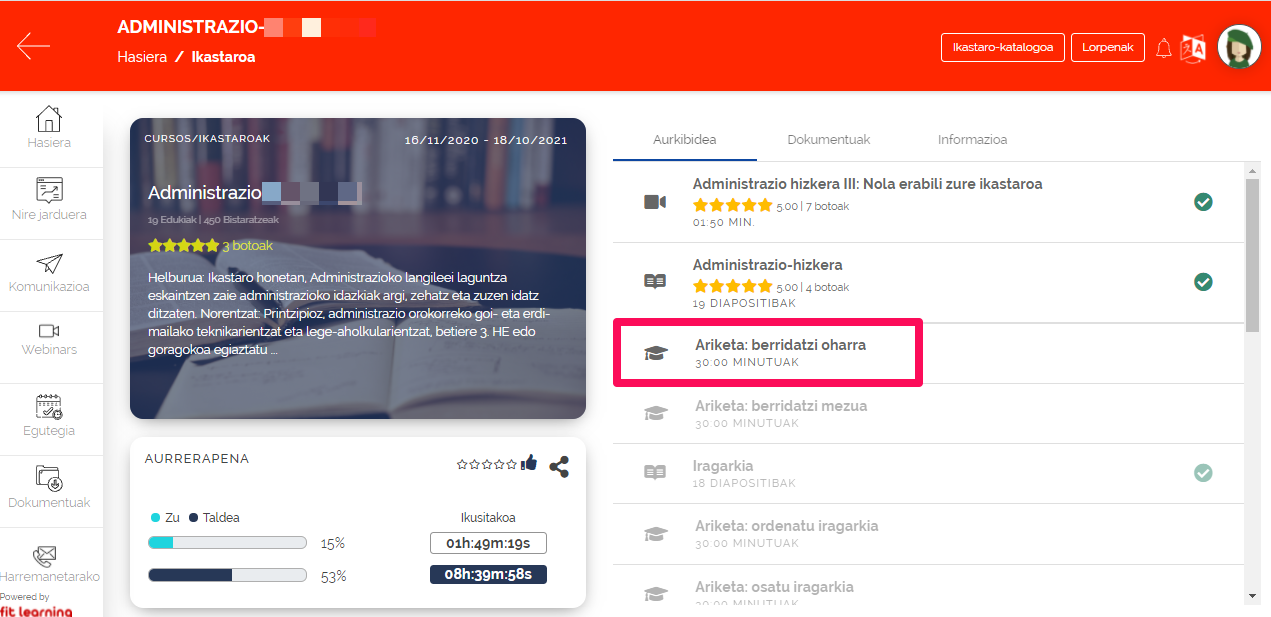This screenshot has width=1271, height=617.
Task: Click the language translate icon
Action: pos(1193,48)
